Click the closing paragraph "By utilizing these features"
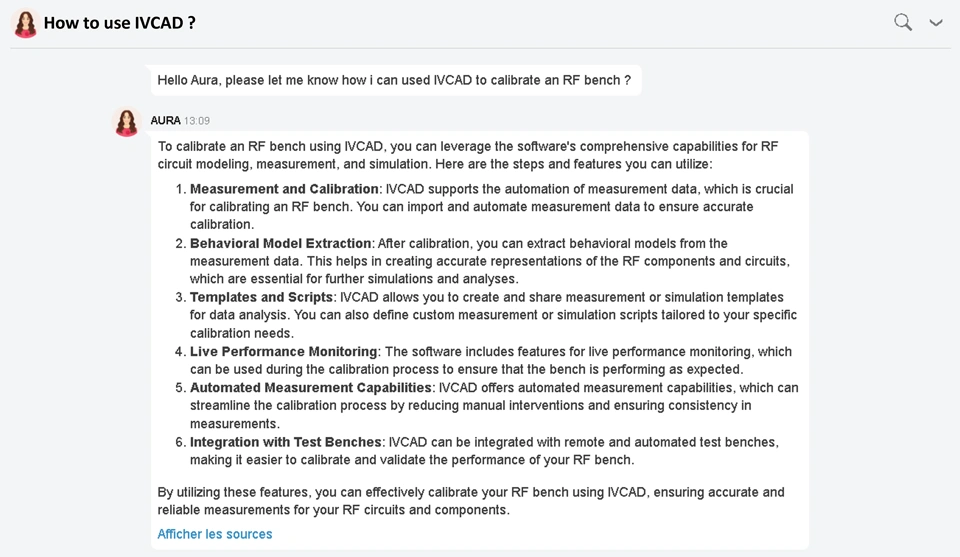Screen dimensions: 960x557 [x=470, y=501]
